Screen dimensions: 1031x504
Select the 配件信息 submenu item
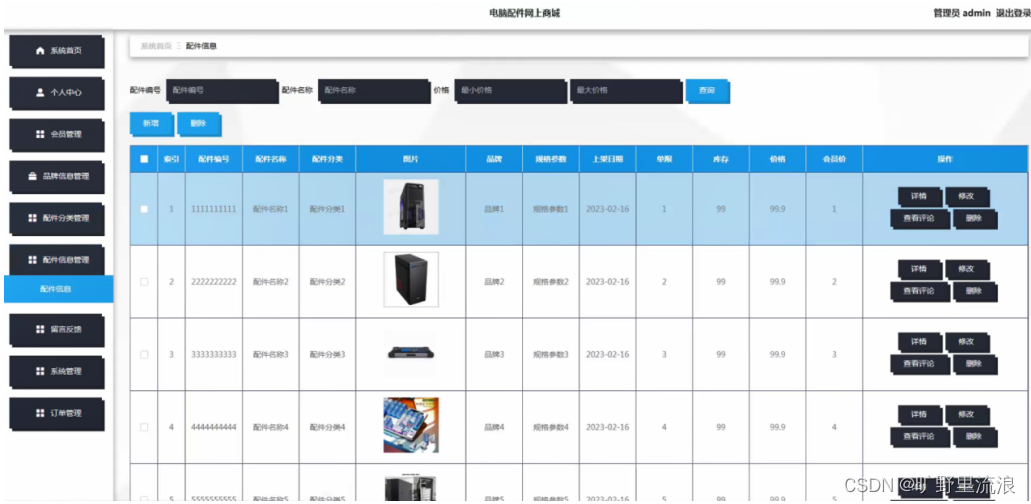[x=59, y=289]
